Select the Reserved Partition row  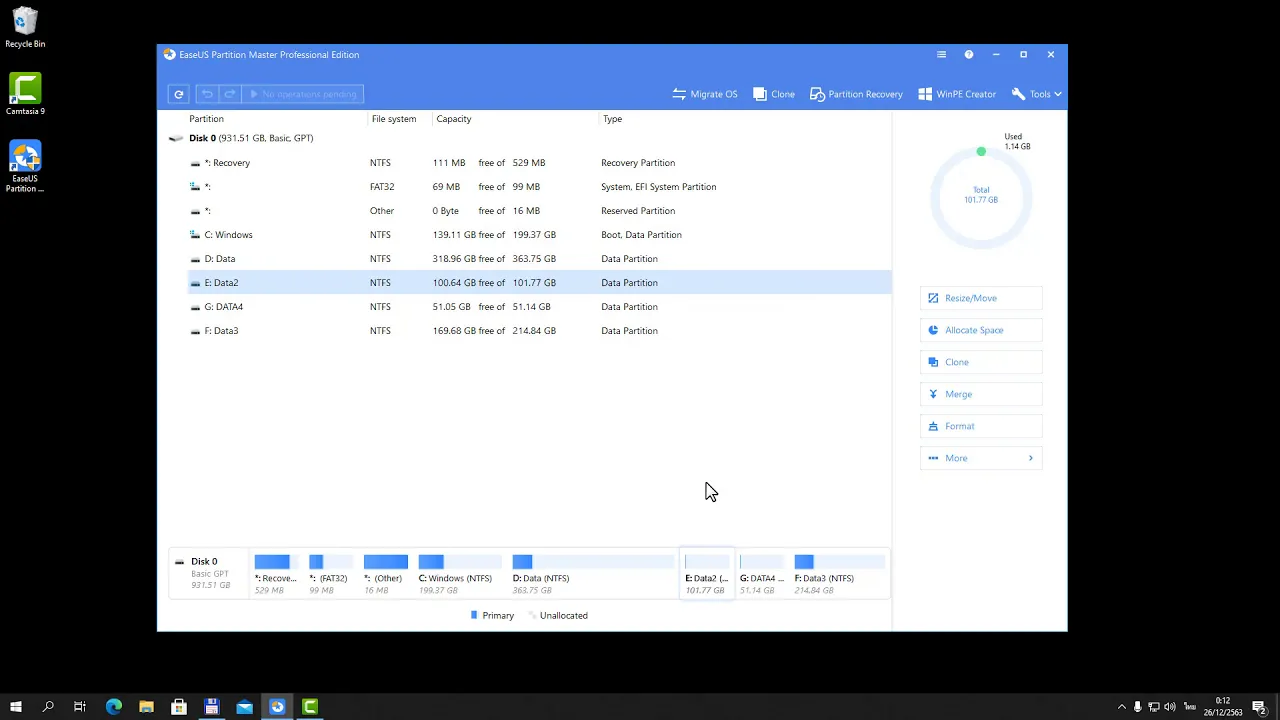click(x=539, y=211)
